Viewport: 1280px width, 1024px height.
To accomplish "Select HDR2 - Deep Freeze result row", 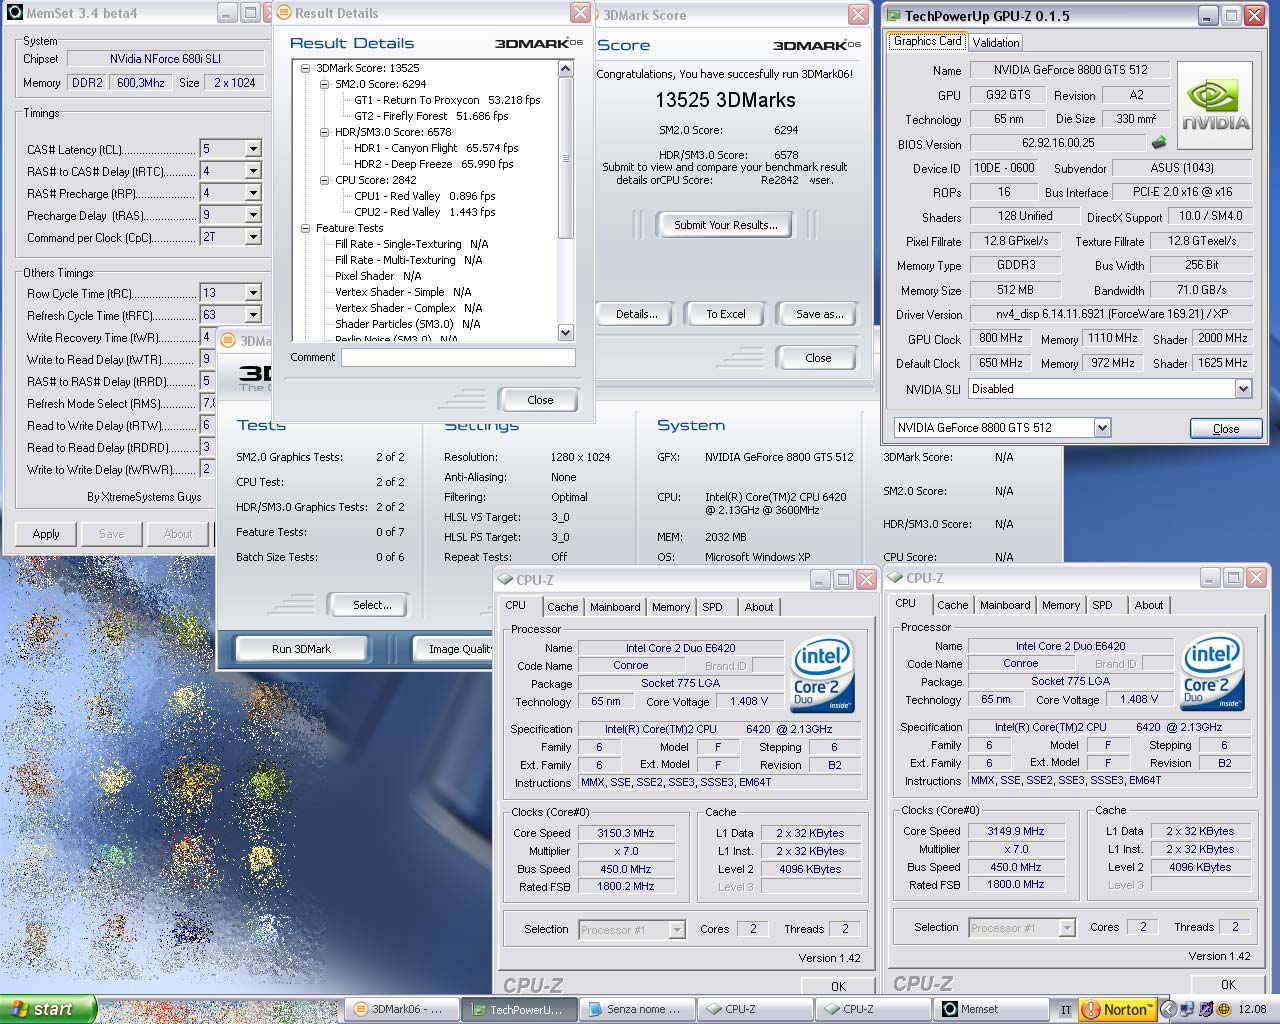I will [433, 164].
